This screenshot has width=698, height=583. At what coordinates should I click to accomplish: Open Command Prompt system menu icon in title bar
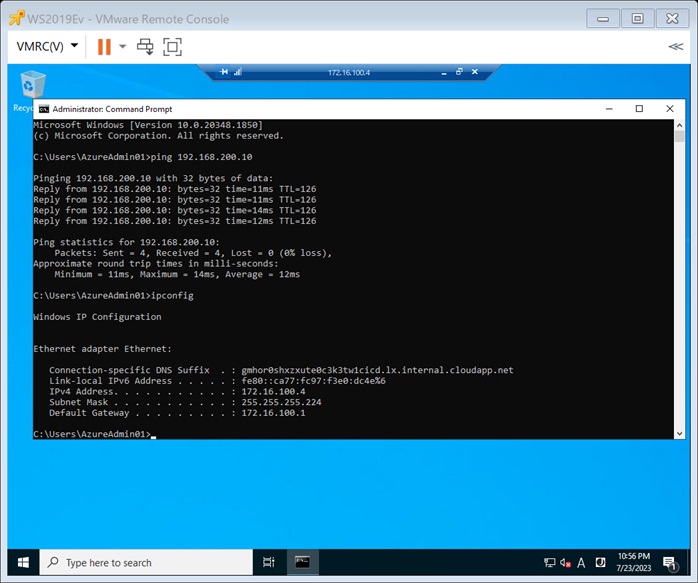(44, 109)
